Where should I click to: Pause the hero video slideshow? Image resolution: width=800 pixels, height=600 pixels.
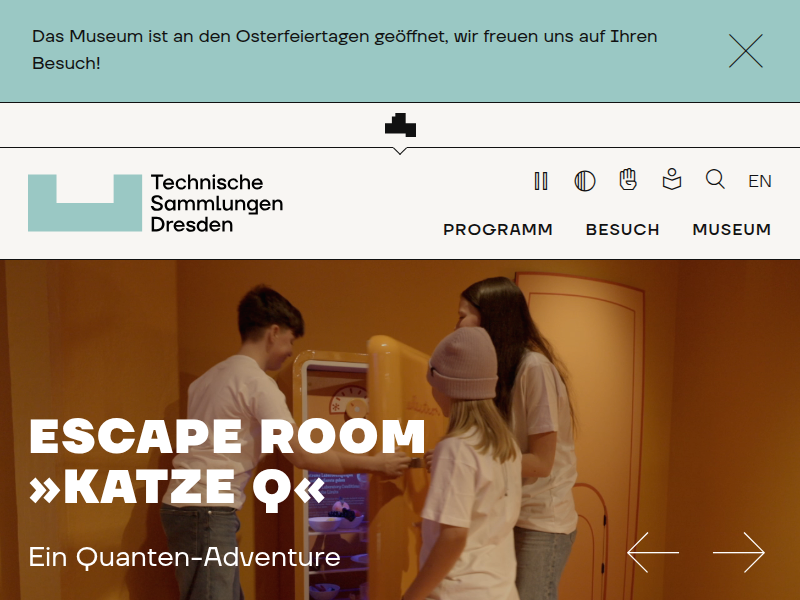(541, 181)
